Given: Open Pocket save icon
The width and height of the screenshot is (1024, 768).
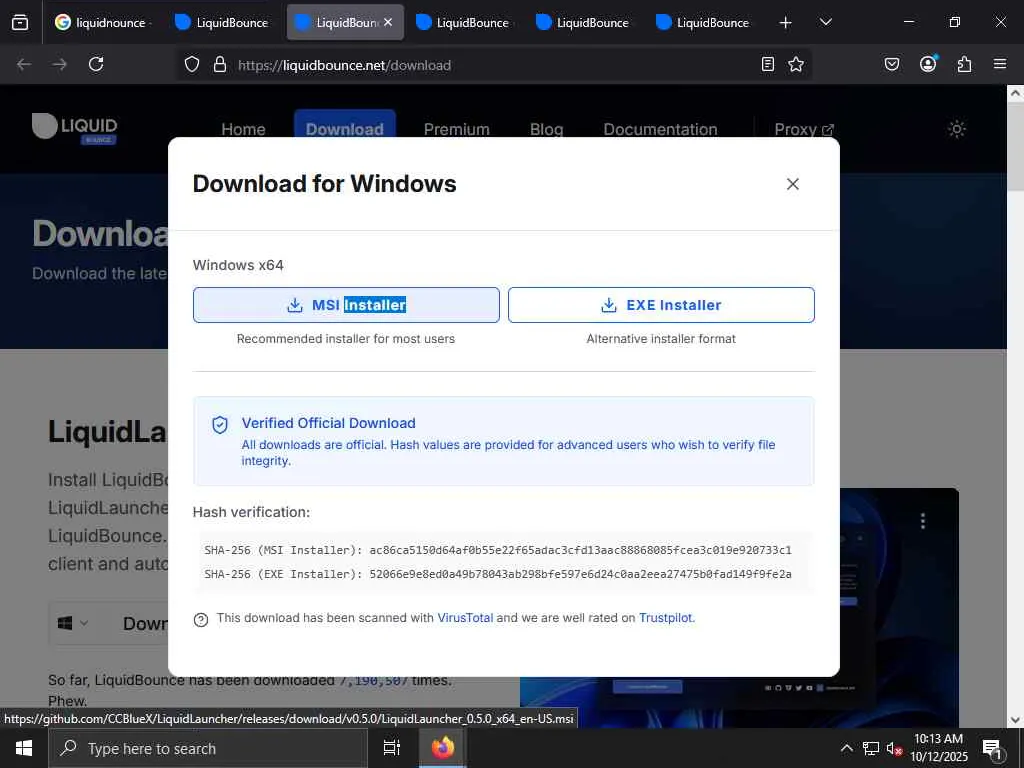Looking at the screenshot, I should 891,64.
